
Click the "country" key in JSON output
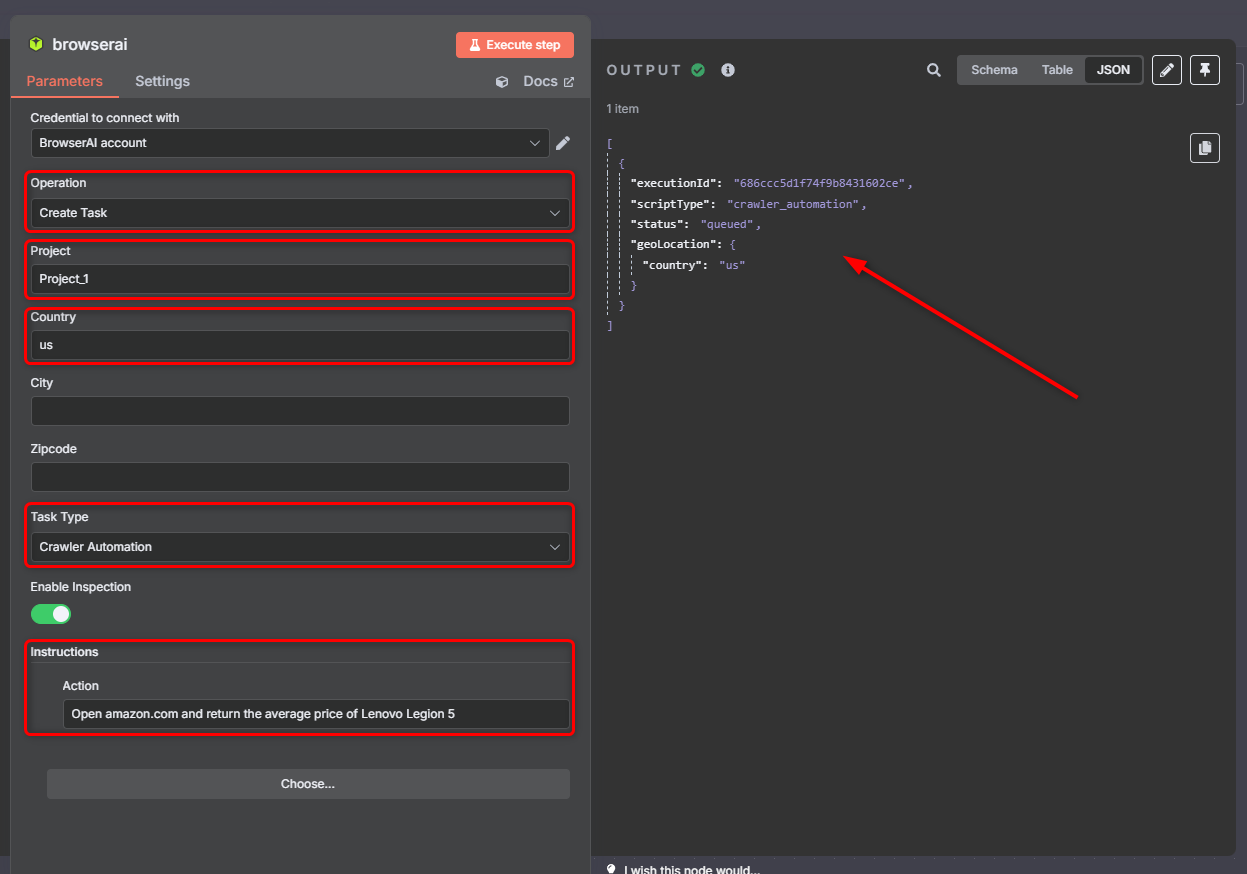(x=674, y=265)
